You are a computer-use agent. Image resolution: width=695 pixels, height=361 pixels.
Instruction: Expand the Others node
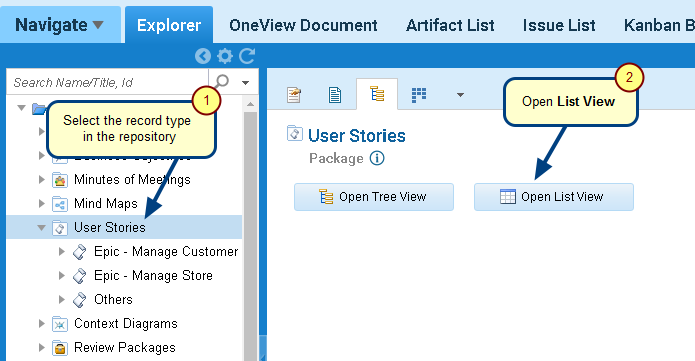pos(62,299)
